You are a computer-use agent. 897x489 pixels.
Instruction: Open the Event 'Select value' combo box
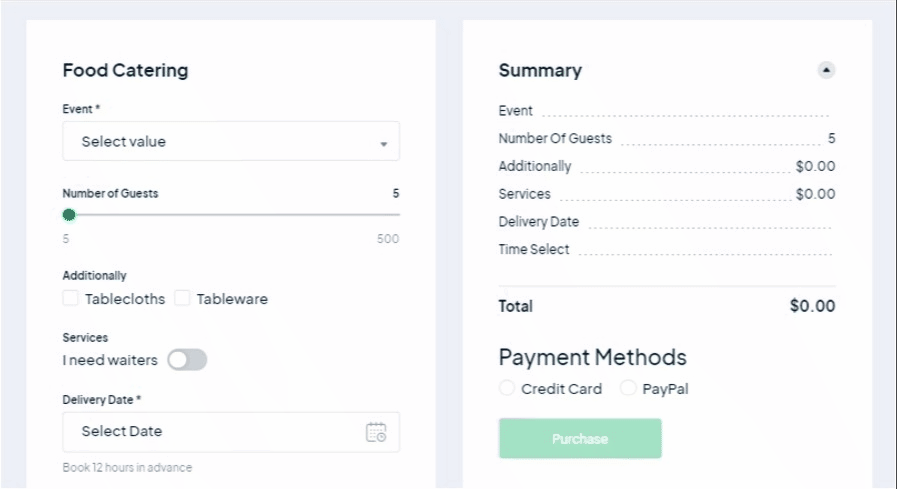point(230,142)
